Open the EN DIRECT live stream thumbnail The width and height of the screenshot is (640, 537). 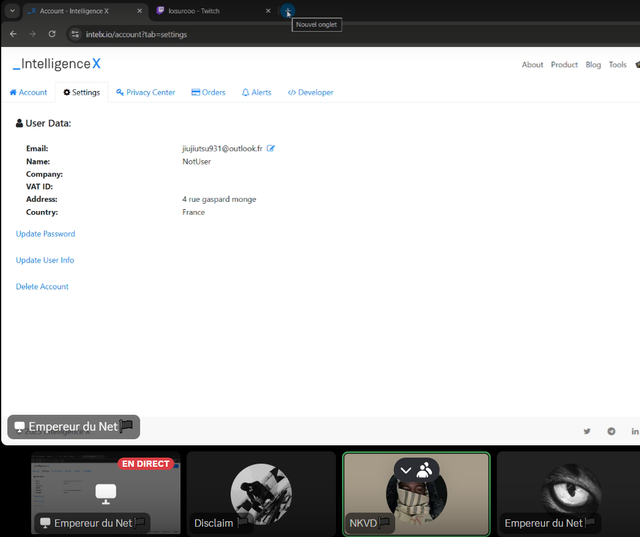click(106, 493)
